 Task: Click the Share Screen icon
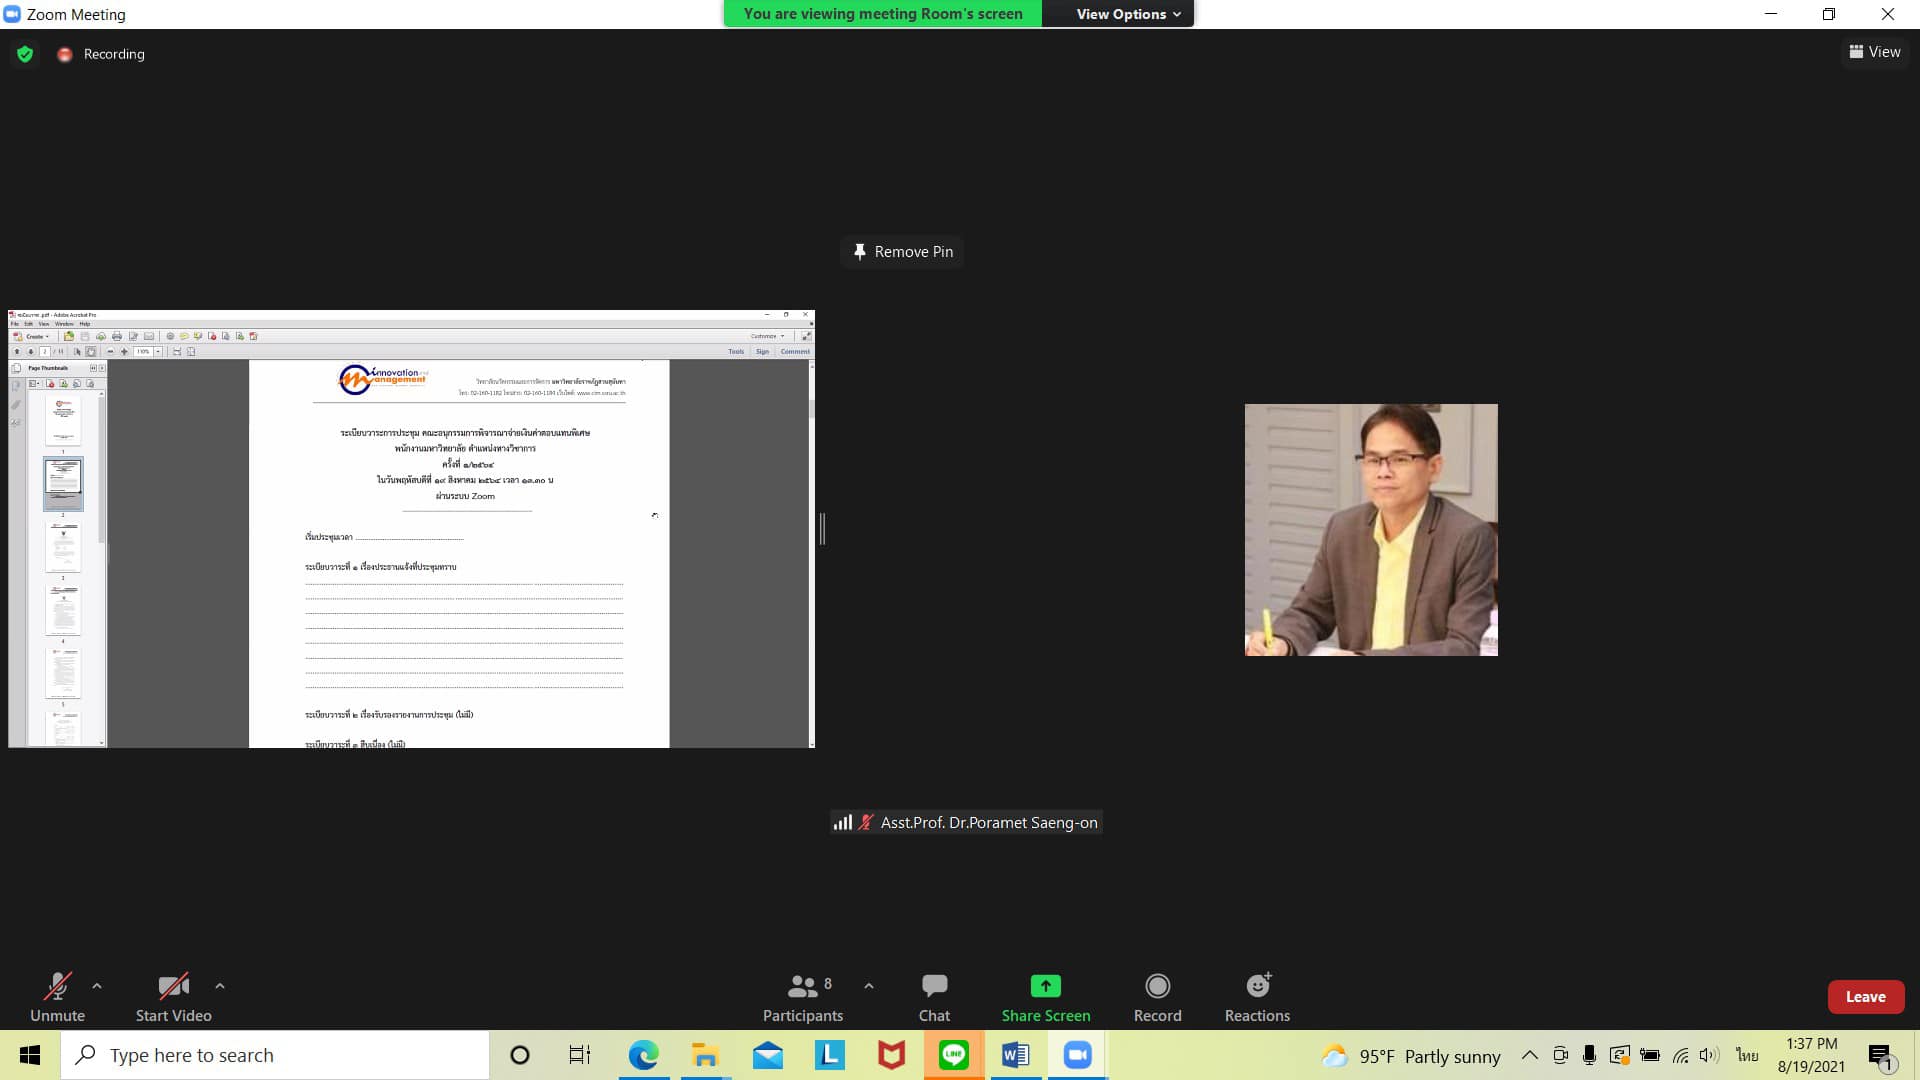click(x=1045, y=986)
